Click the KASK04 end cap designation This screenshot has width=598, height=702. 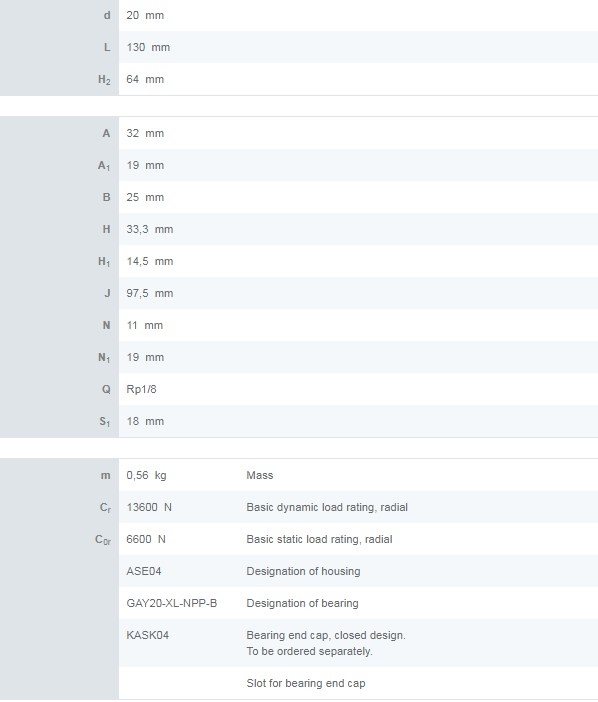pos(147,635)
